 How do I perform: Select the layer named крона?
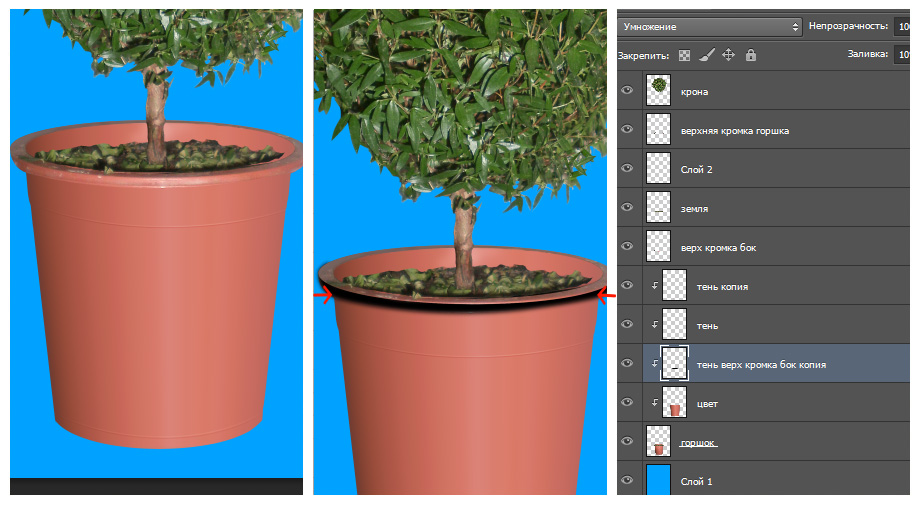pos(694,92)
